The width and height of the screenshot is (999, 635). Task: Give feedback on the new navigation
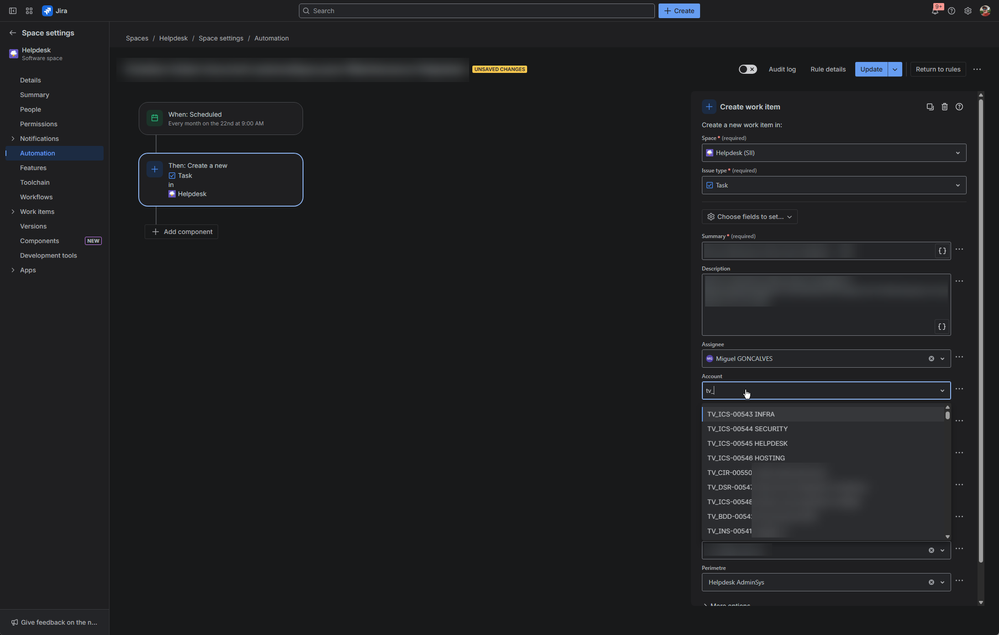[54, 622]
